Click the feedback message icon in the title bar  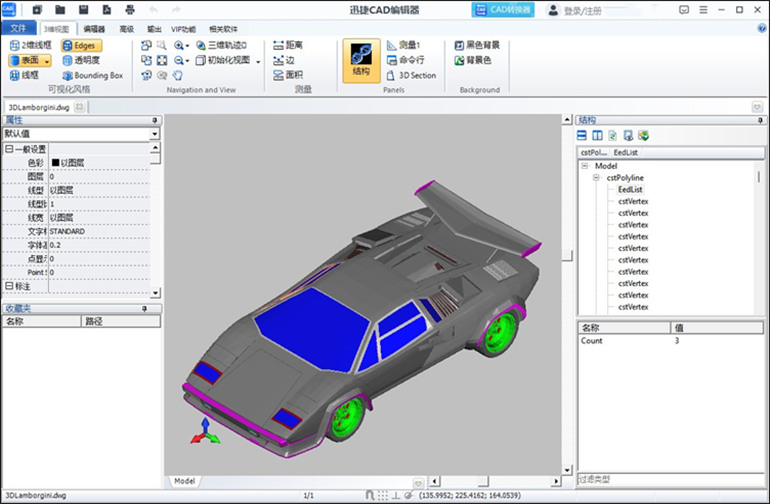(x=684, y=10)
